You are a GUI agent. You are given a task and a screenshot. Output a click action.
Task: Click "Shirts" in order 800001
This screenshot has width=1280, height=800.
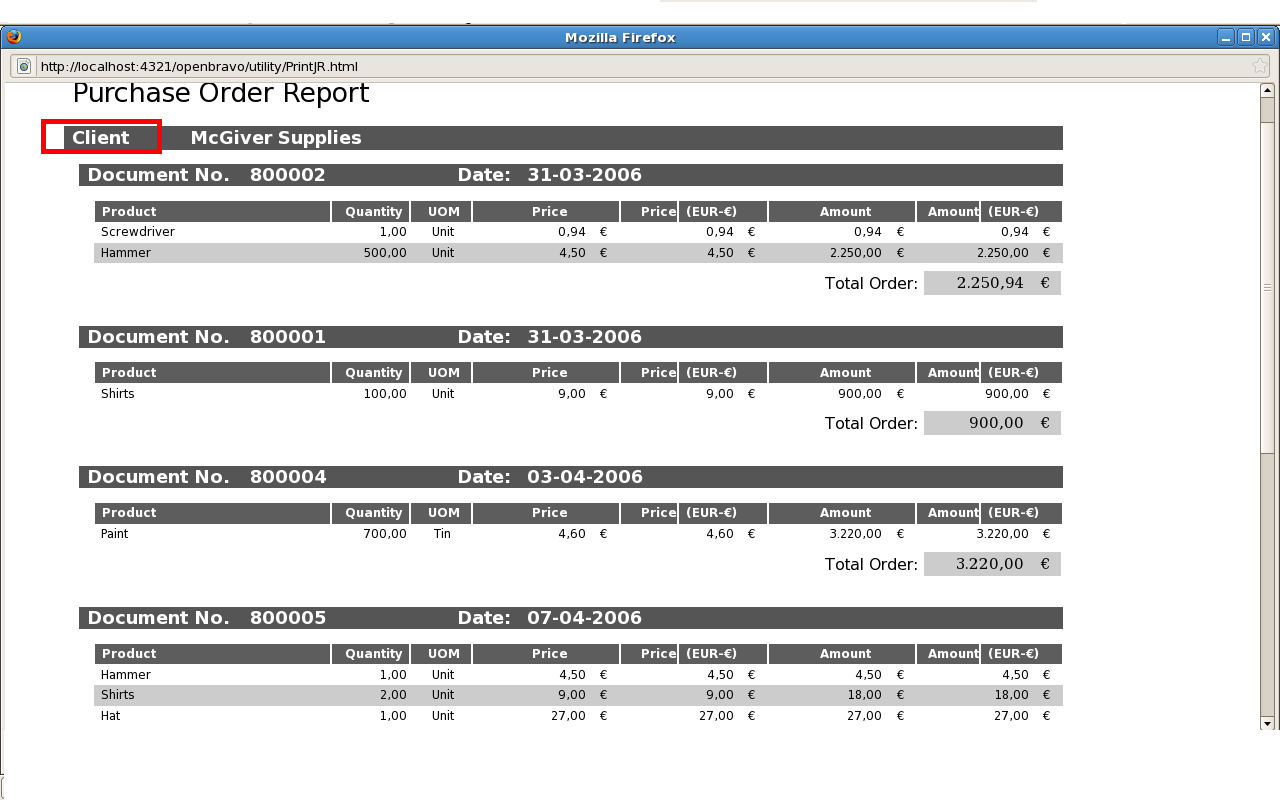(x=118, y=394)
